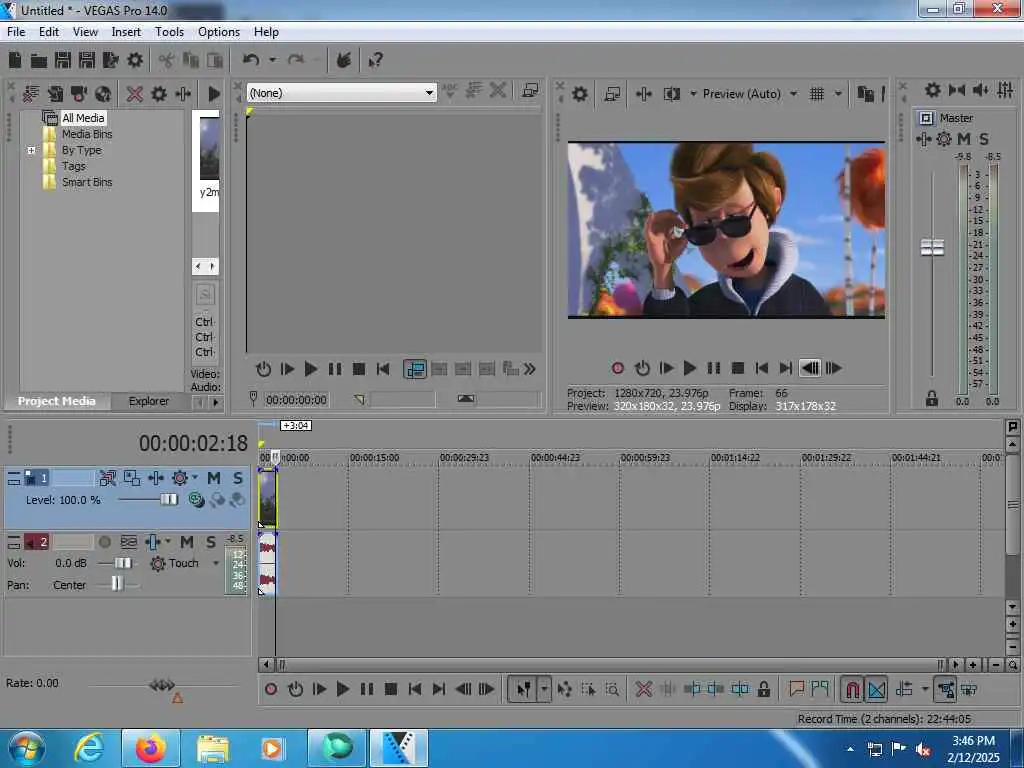Click the Master fader handle
The height and width of the screenshot is (768, 1024).
click(x=932, y=248)
